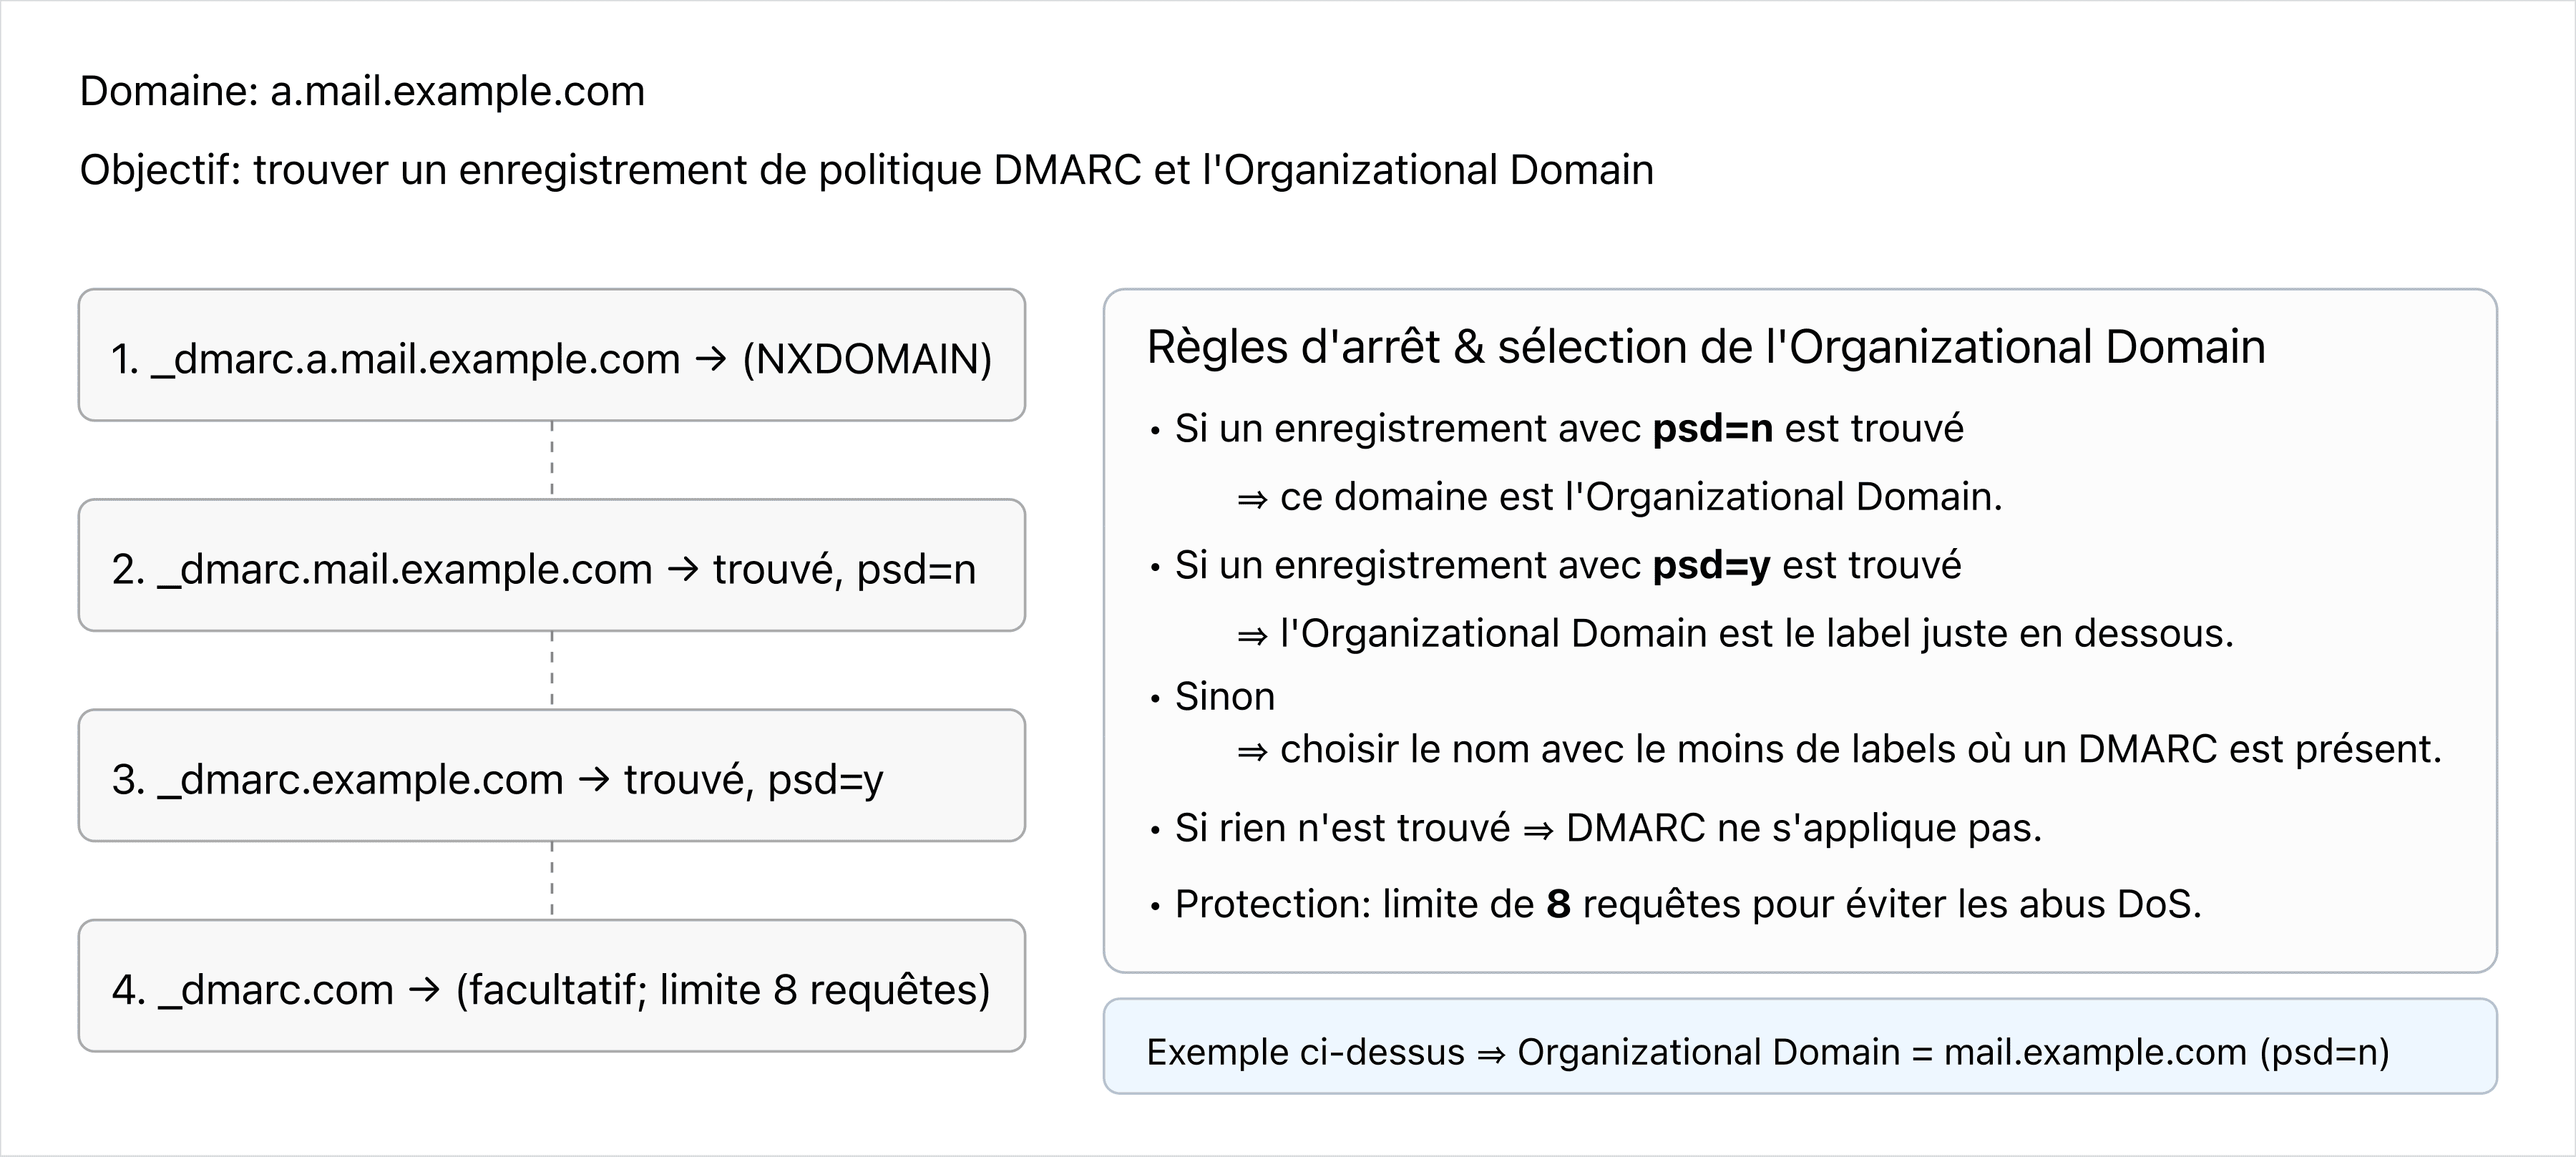Image resolution: width=2576 pixels, height=1157 pixels.
Task: Click the "Domaine: a.mail.example.com" heading line
Action: coord(362,91)
